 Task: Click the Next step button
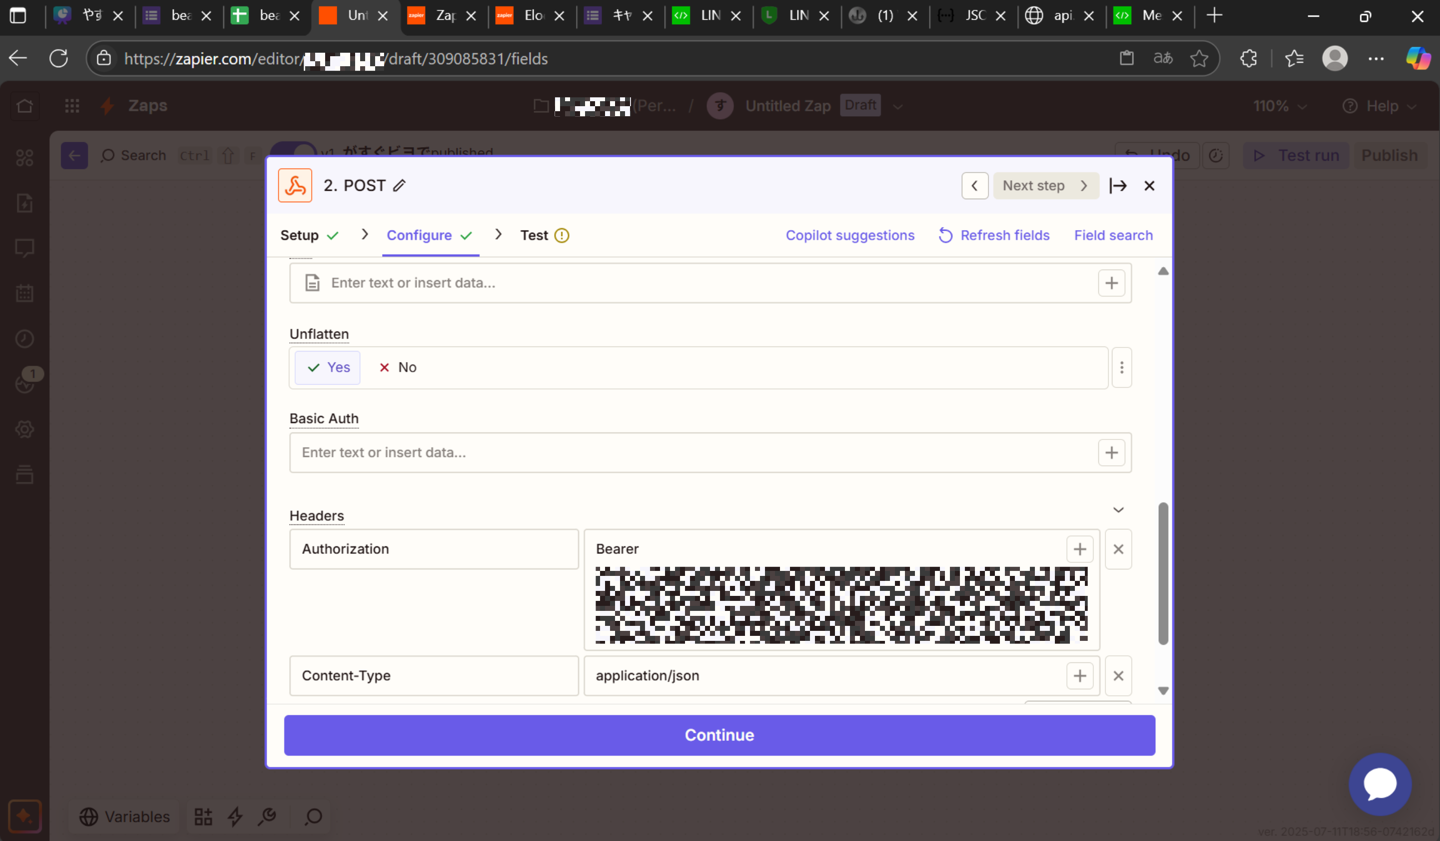click(1045, 186)
